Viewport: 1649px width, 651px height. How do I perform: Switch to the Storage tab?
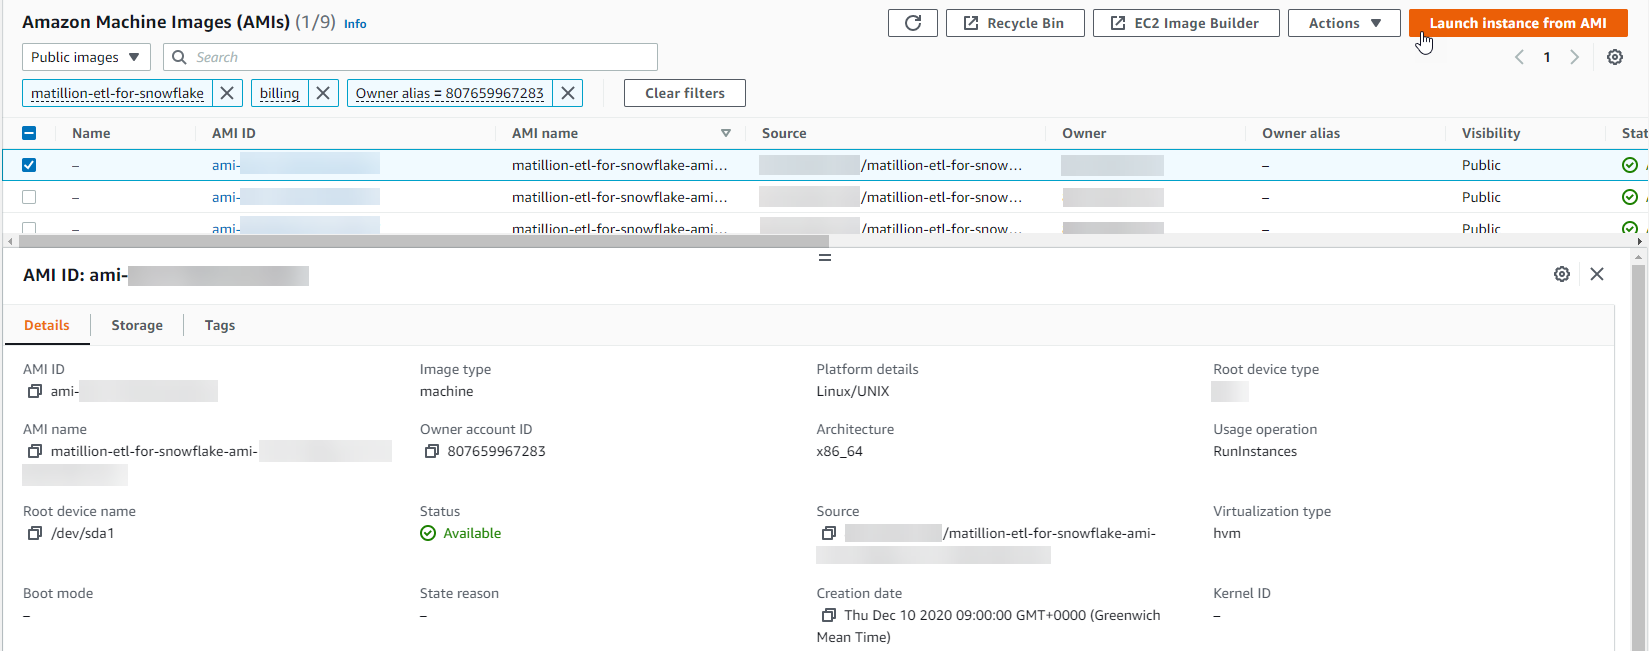[x=137, y=325]
